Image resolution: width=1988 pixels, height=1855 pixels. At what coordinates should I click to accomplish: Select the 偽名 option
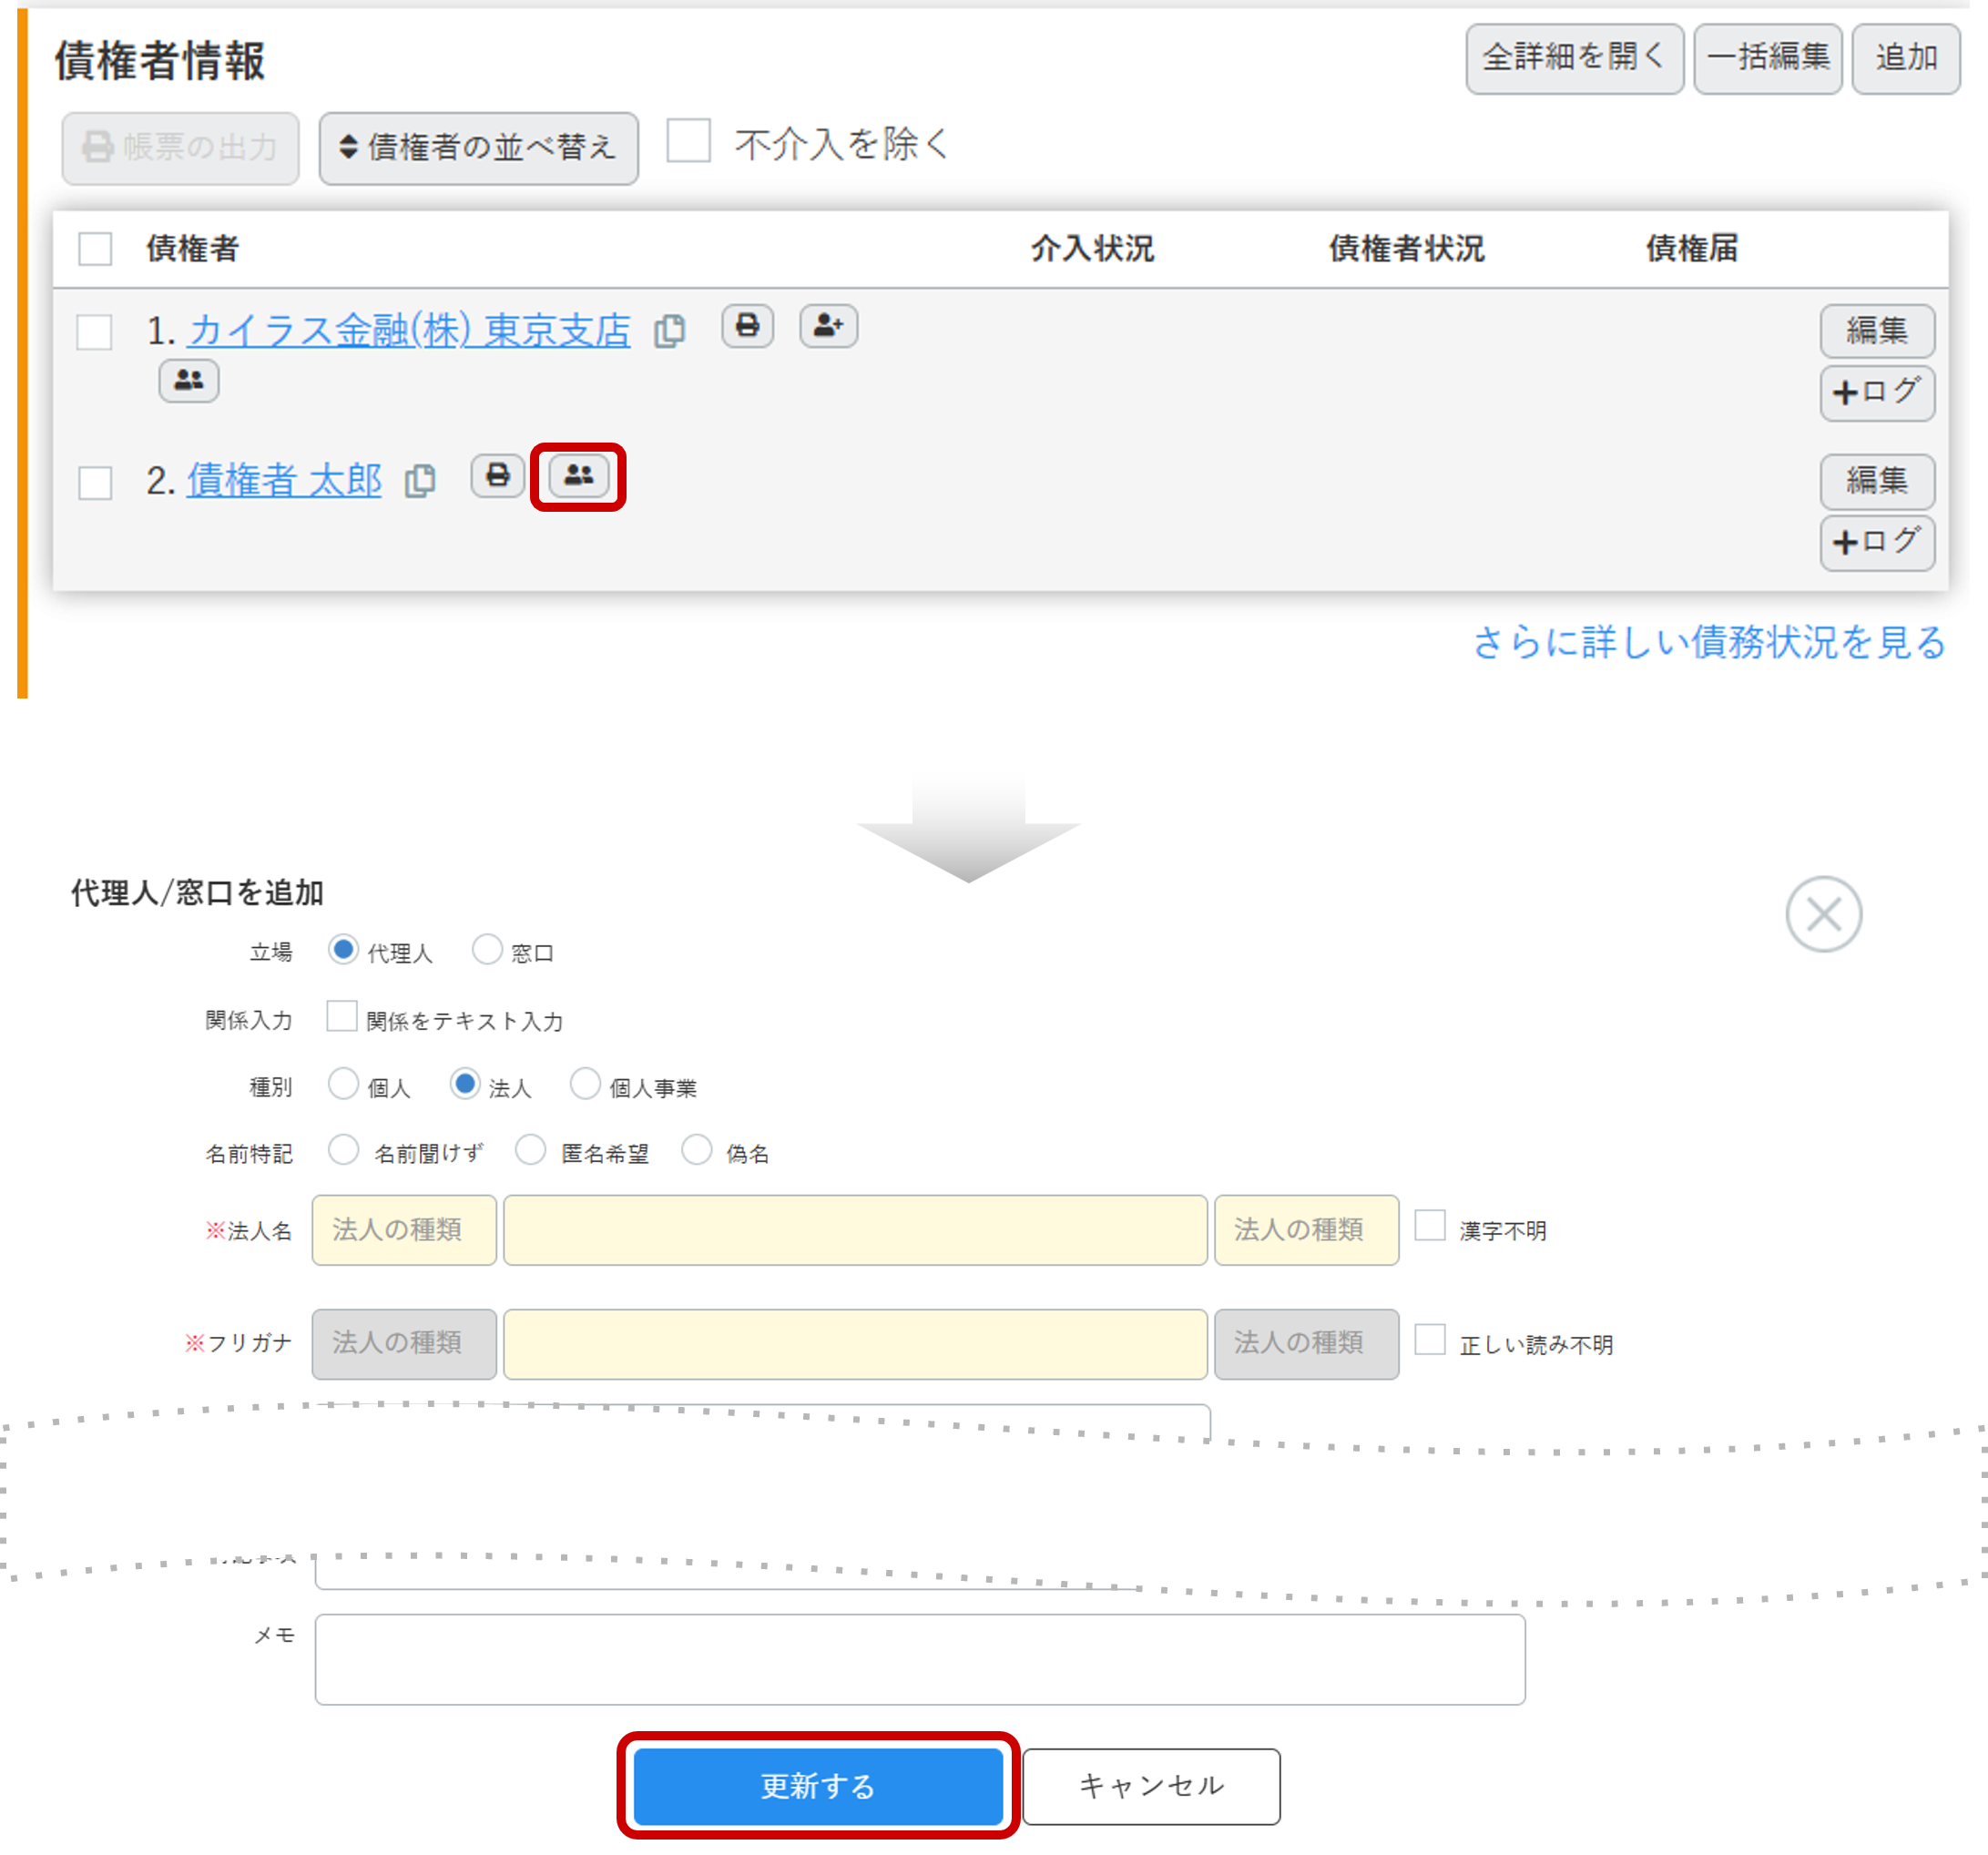pos(696,1150)
